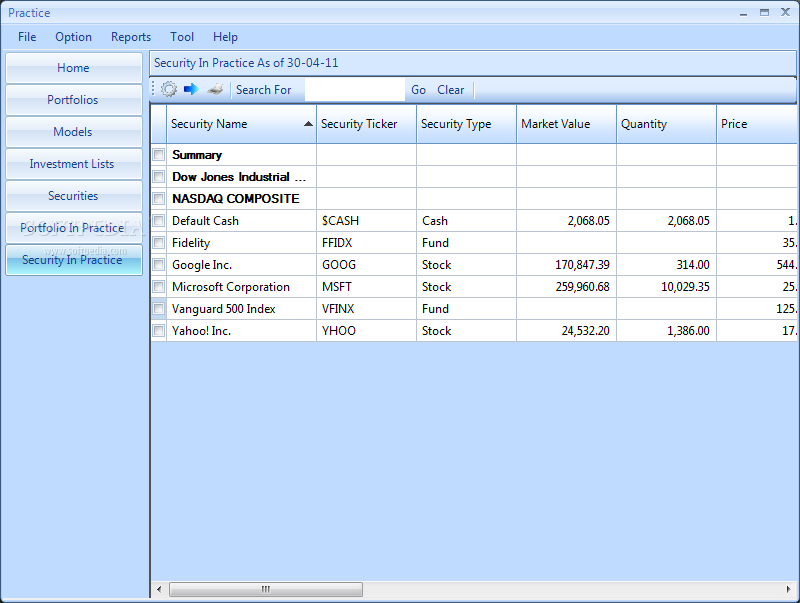
Task: Tick the Yahoo! Inc. row checkbox
Action: (x=159, y=331)
